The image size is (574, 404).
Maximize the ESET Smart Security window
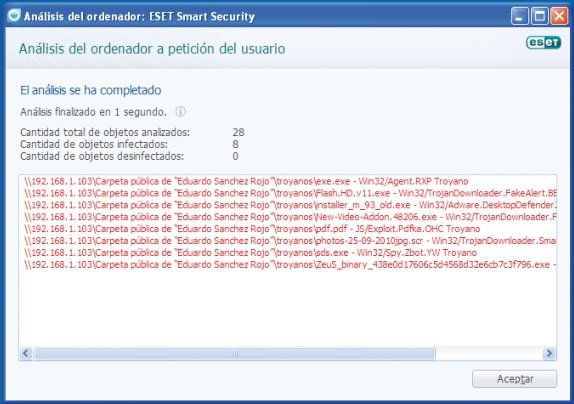pos(539,16)
